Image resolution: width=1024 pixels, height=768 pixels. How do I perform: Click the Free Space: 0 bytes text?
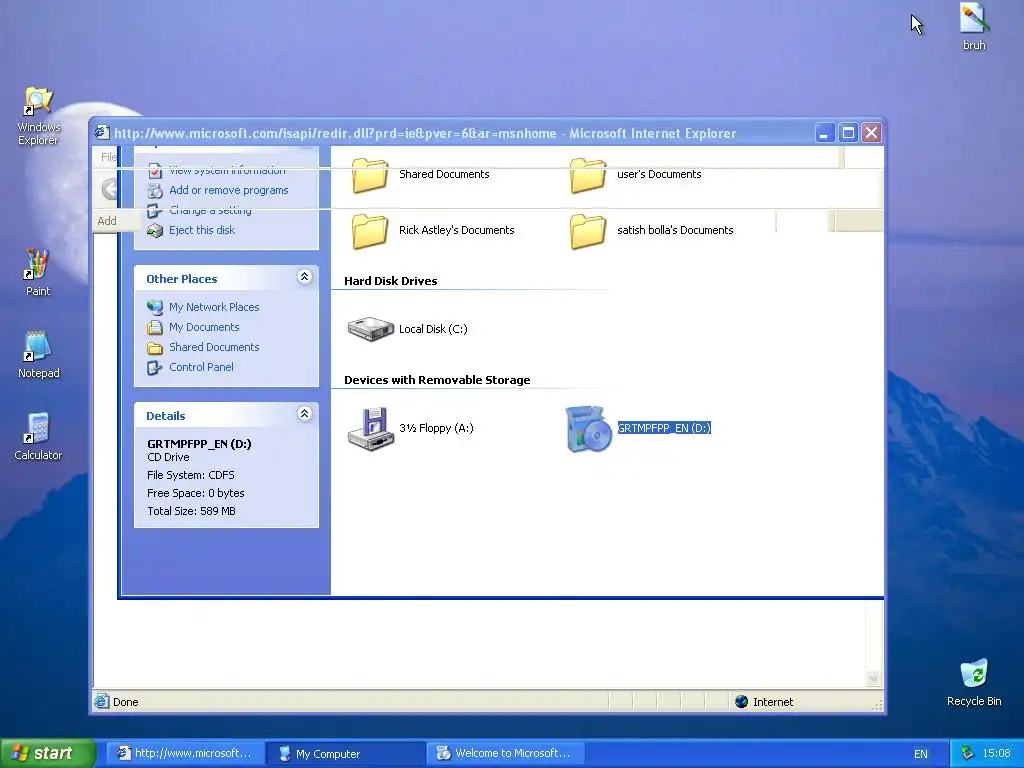click(x=196, y=493)
